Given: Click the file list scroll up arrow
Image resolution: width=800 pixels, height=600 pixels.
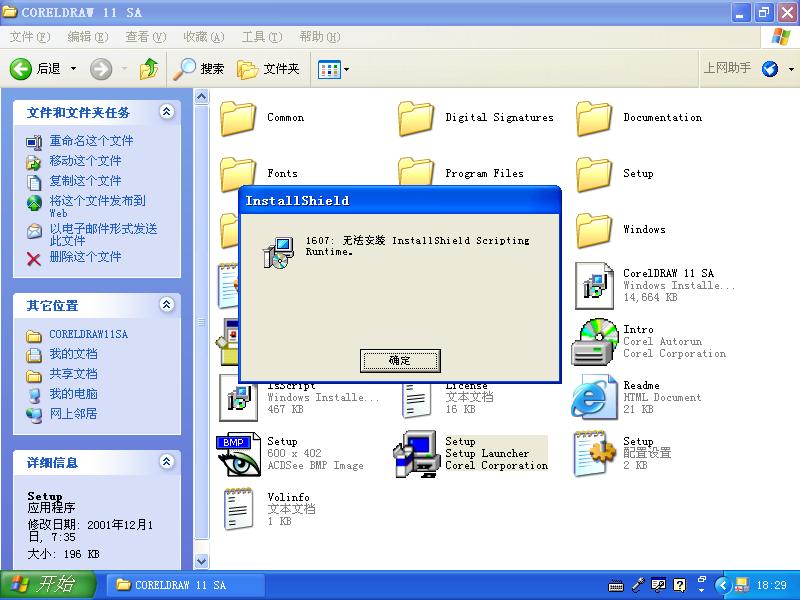Looking at the screenshot, I should pos(202,96).
